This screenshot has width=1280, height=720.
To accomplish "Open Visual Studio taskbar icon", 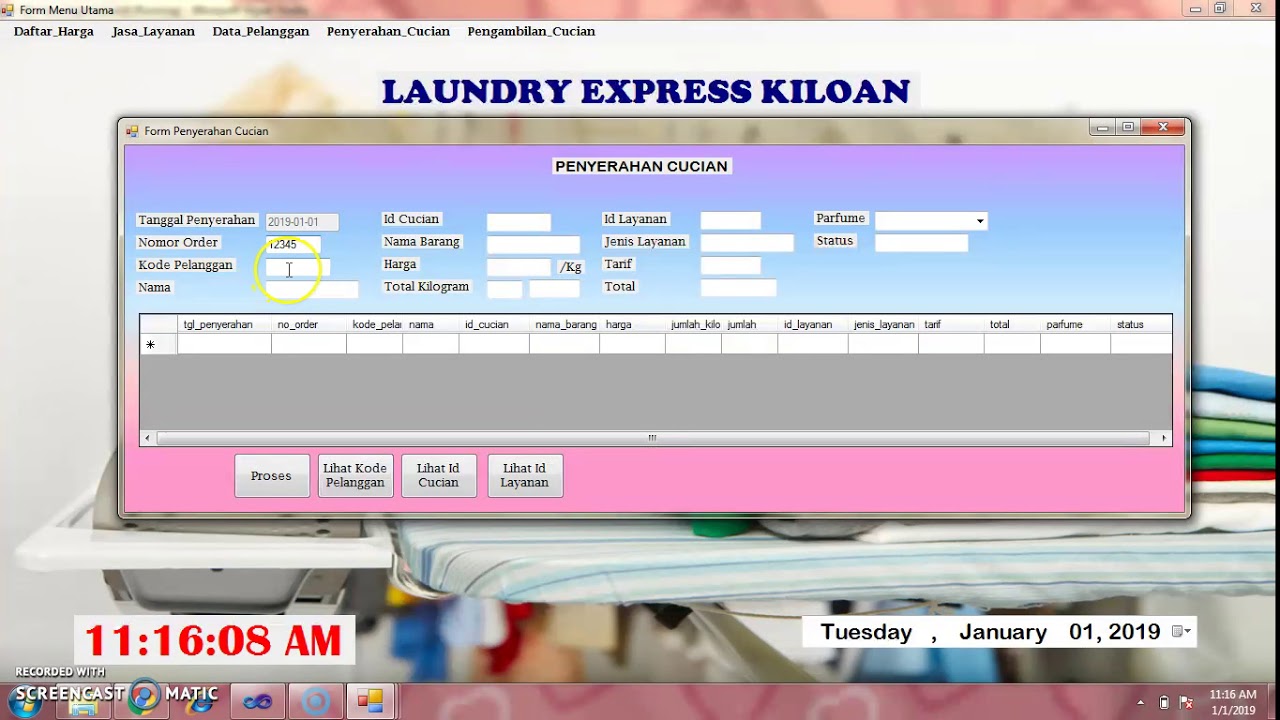I will point(258,702).
